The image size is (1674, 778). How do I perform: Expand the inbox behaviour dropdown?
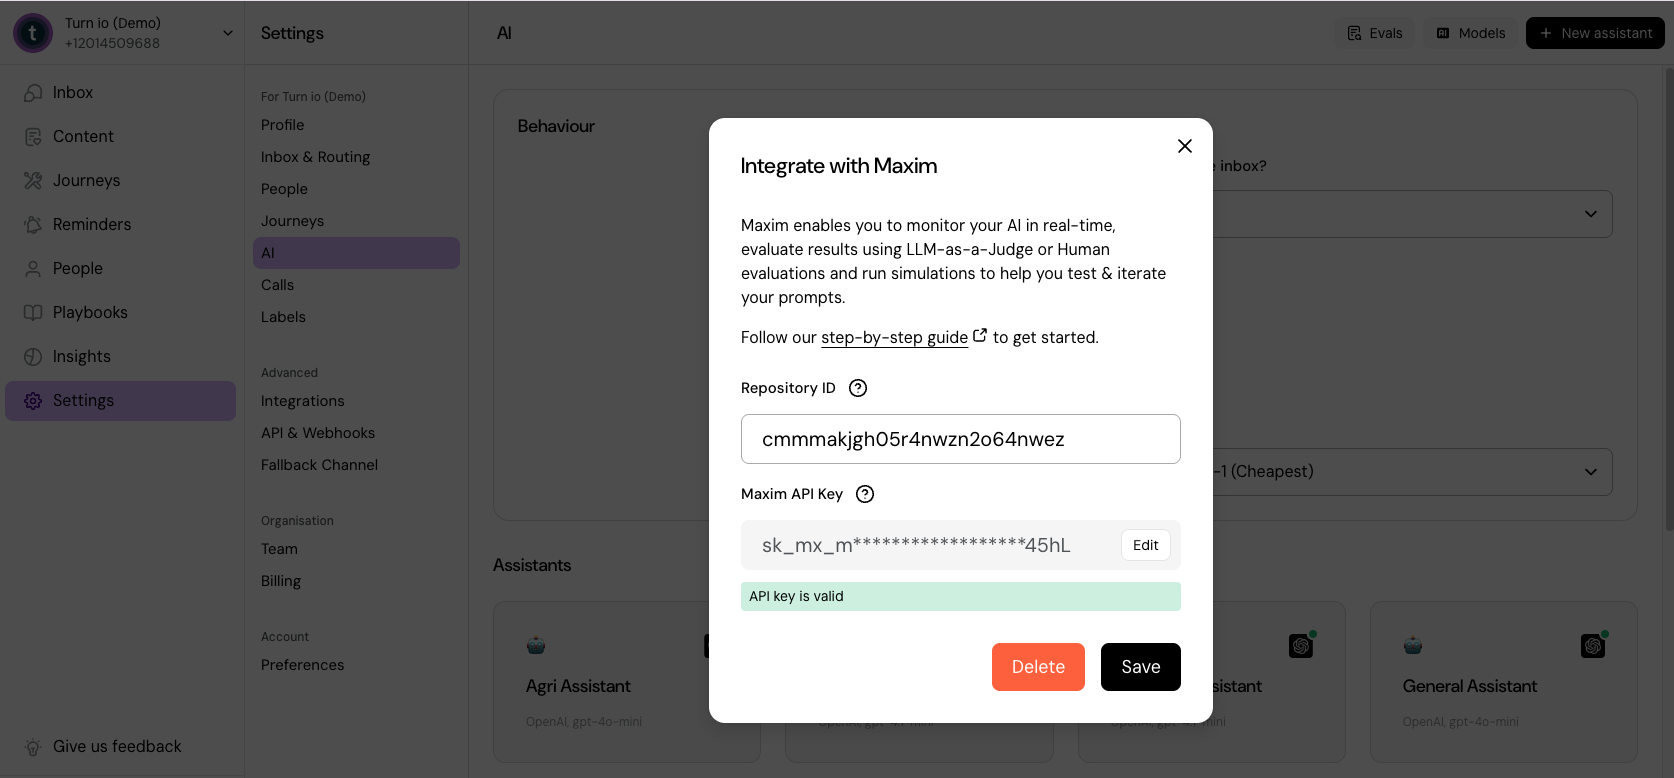pyautogui.click(x=1590, y=214)
